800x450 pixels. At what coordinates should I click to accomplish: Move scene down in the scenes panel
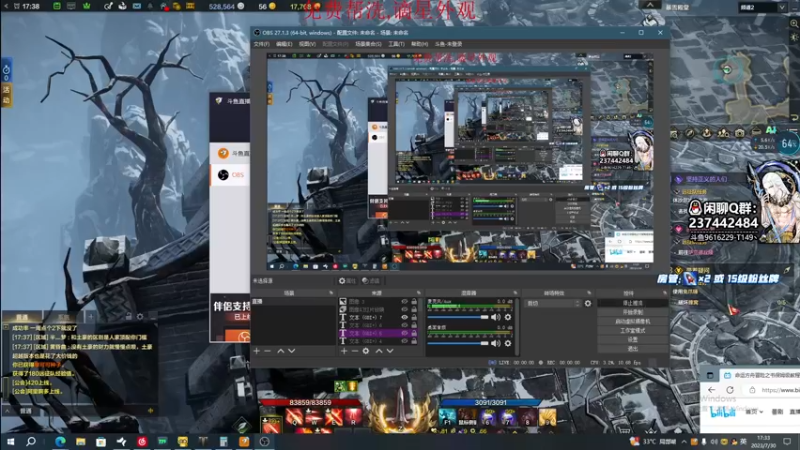point(292,351)
